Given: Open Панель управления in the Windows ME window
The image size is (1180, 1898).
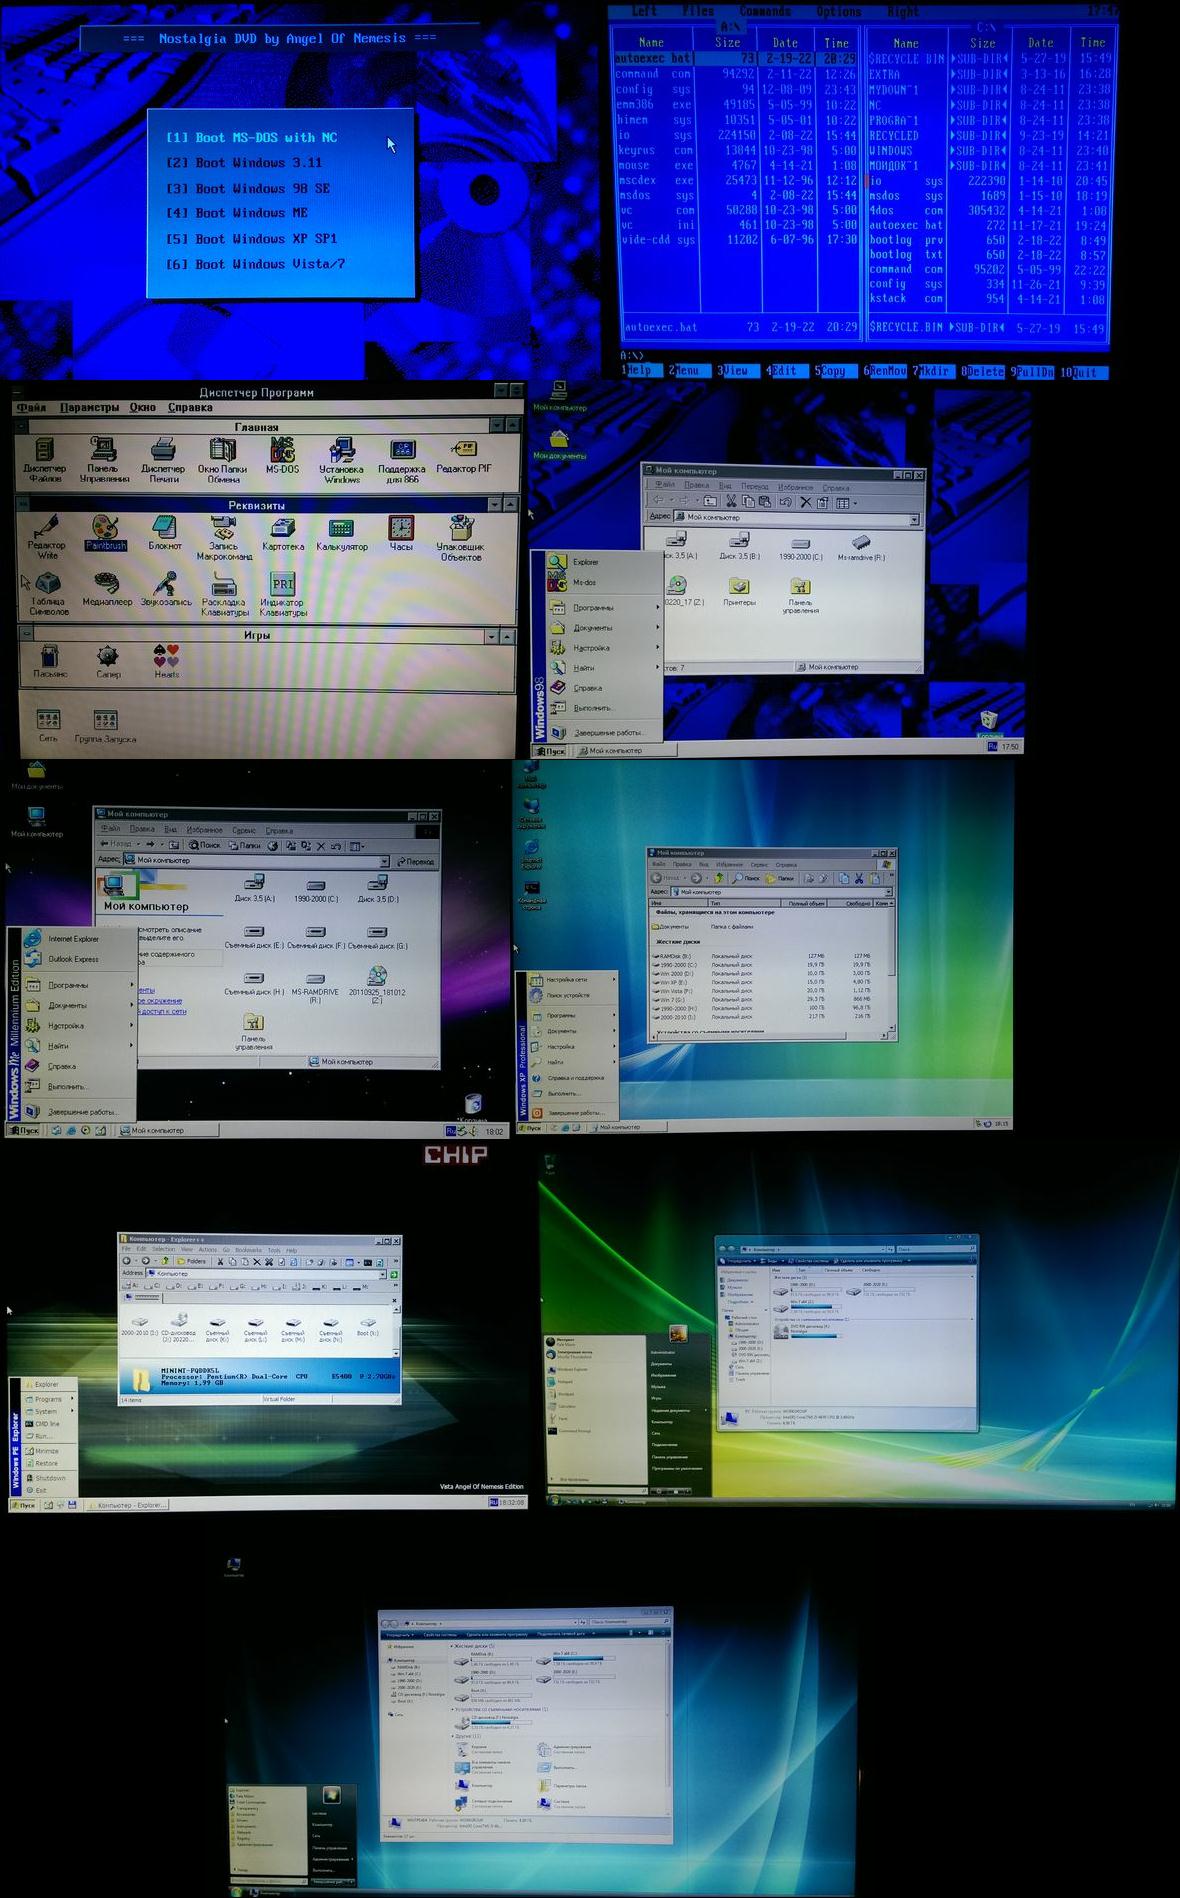Looking at the screenshot, I should point(254,1032).
